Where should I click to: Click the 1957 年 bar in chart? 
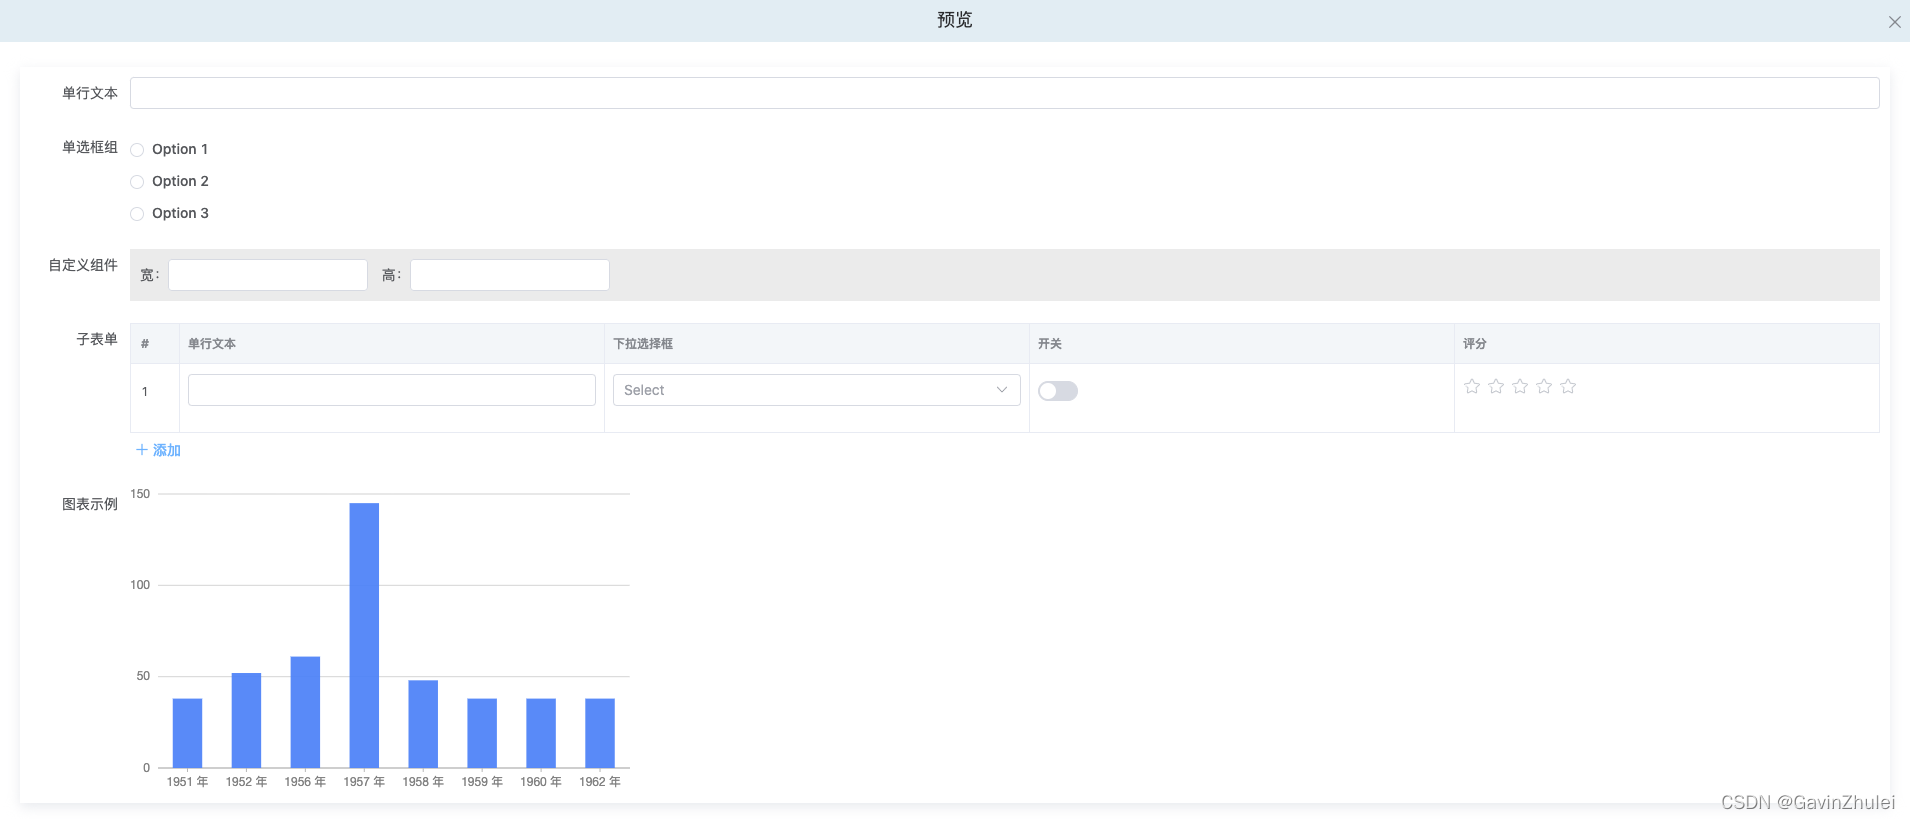[x=364, y=635]
